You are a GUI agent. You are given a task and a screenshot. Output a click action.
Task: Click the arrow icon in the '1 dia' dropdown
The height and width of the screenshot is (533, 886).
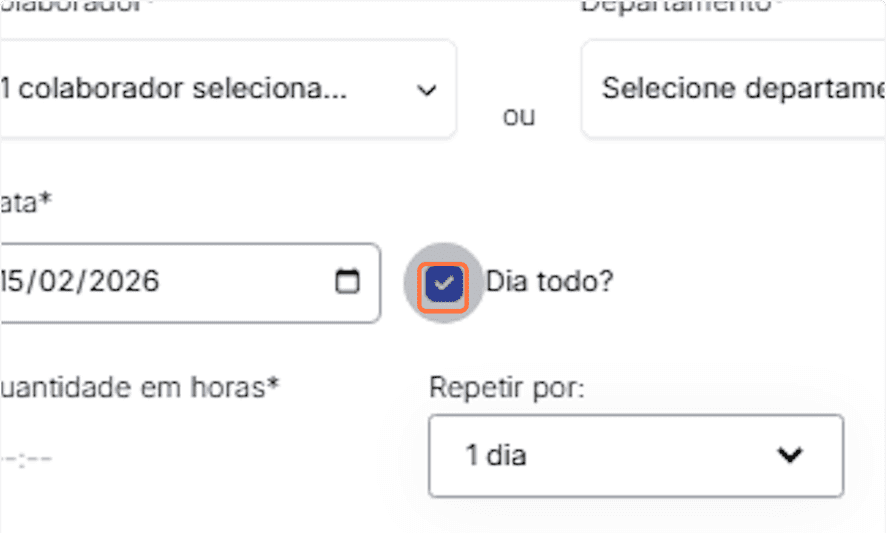pyautogui.click(x=790, y=456)
